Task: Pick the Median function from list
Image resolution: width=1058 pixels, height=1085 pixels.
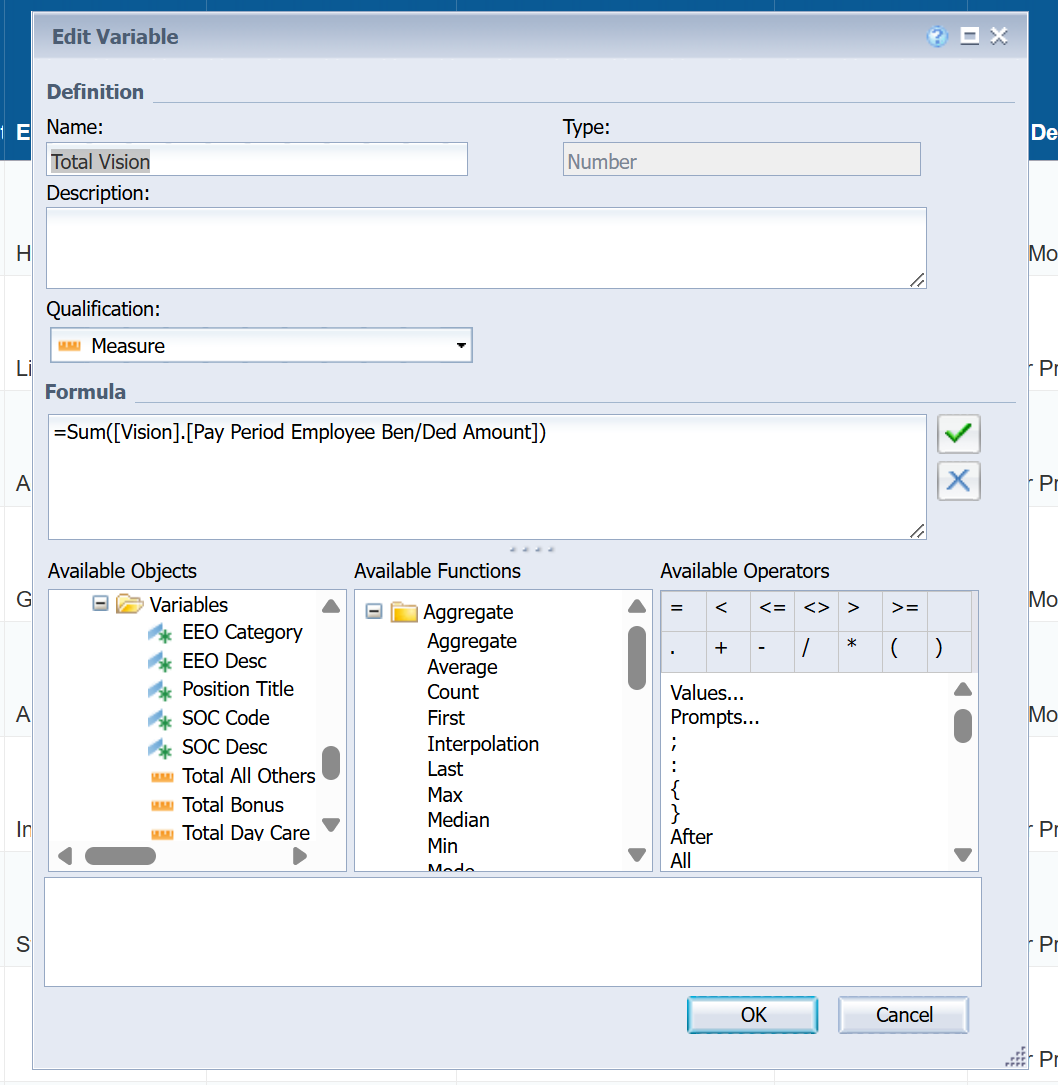Action: pos(458,820)
